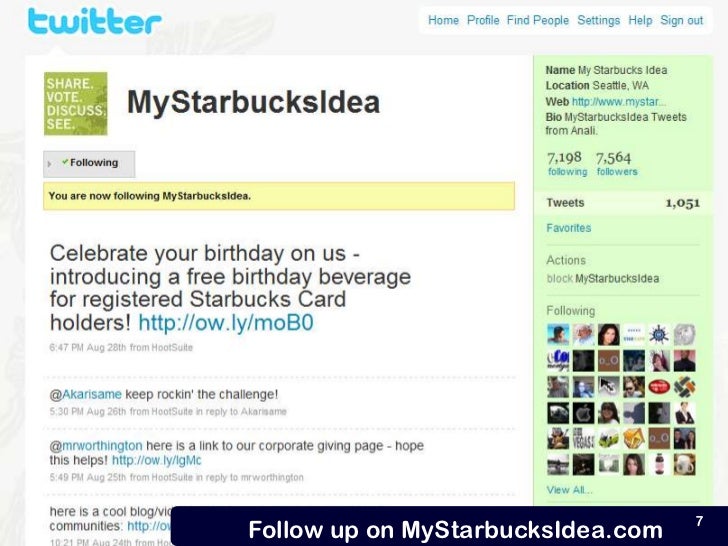Open the 7,564 followers count link
The width and height of the screenshot is (728, 546).
(x=617, y=163)
